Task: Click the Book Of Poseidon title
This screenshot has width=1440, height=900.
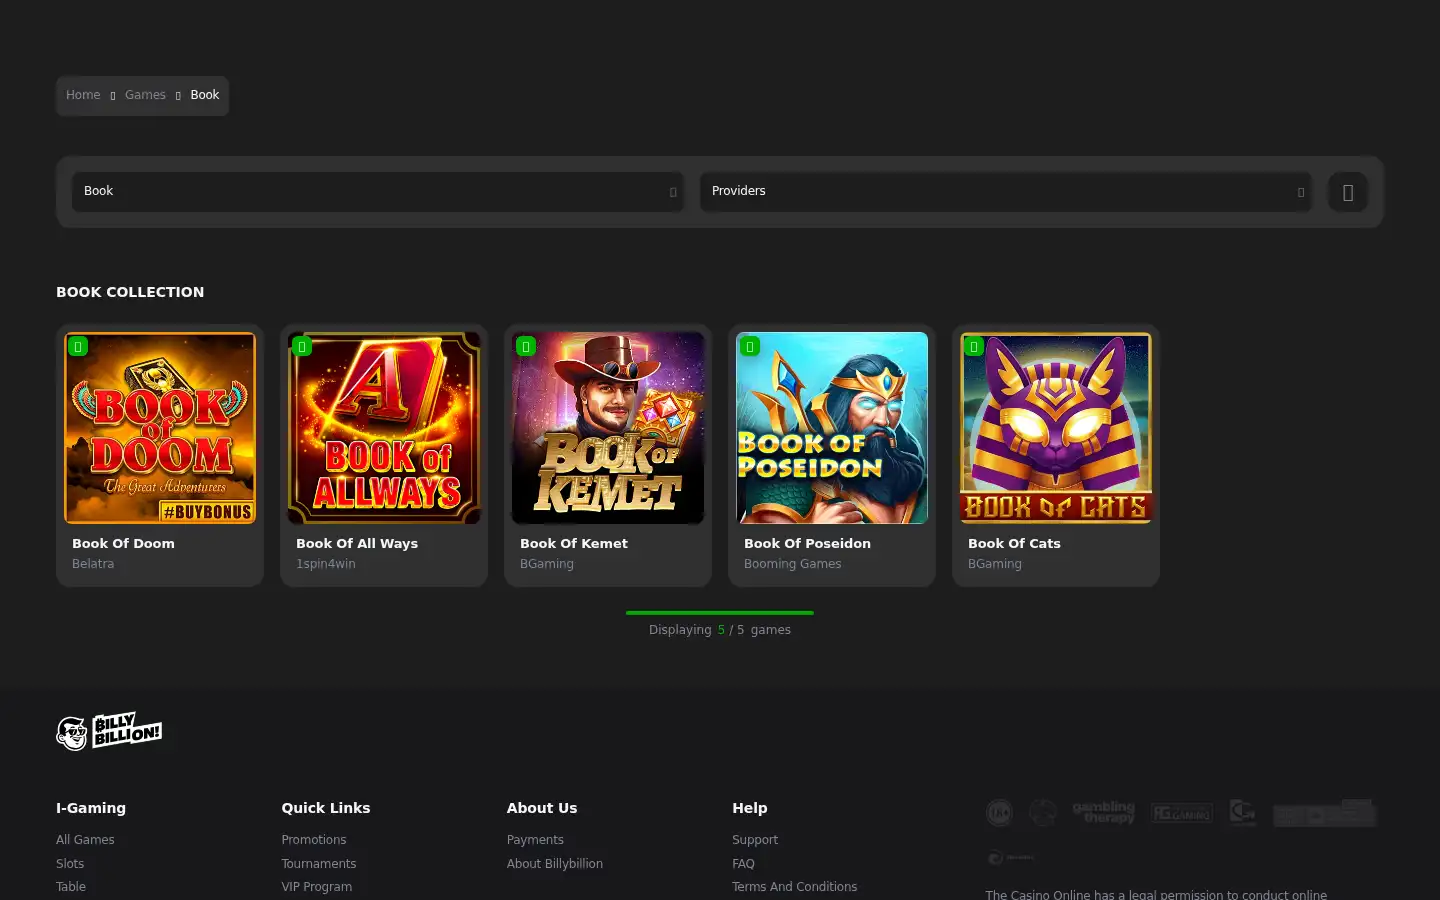Action: (807, 544)
